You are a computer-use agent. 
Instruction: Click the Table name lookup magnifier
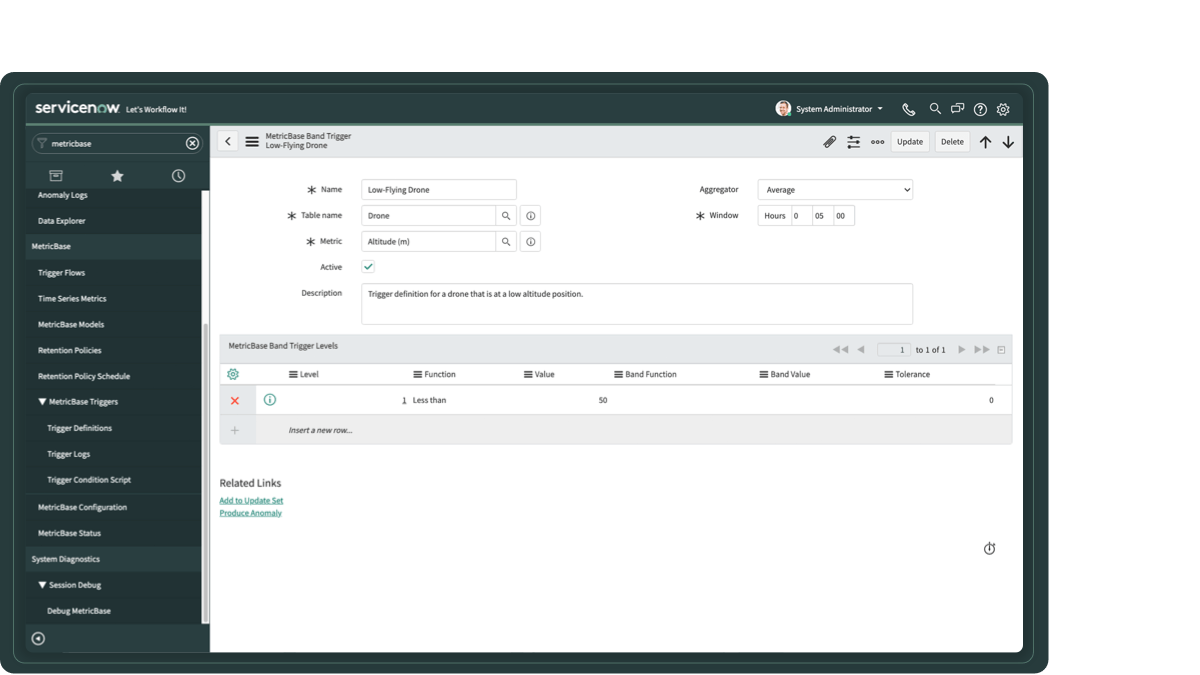coord(506,216)
